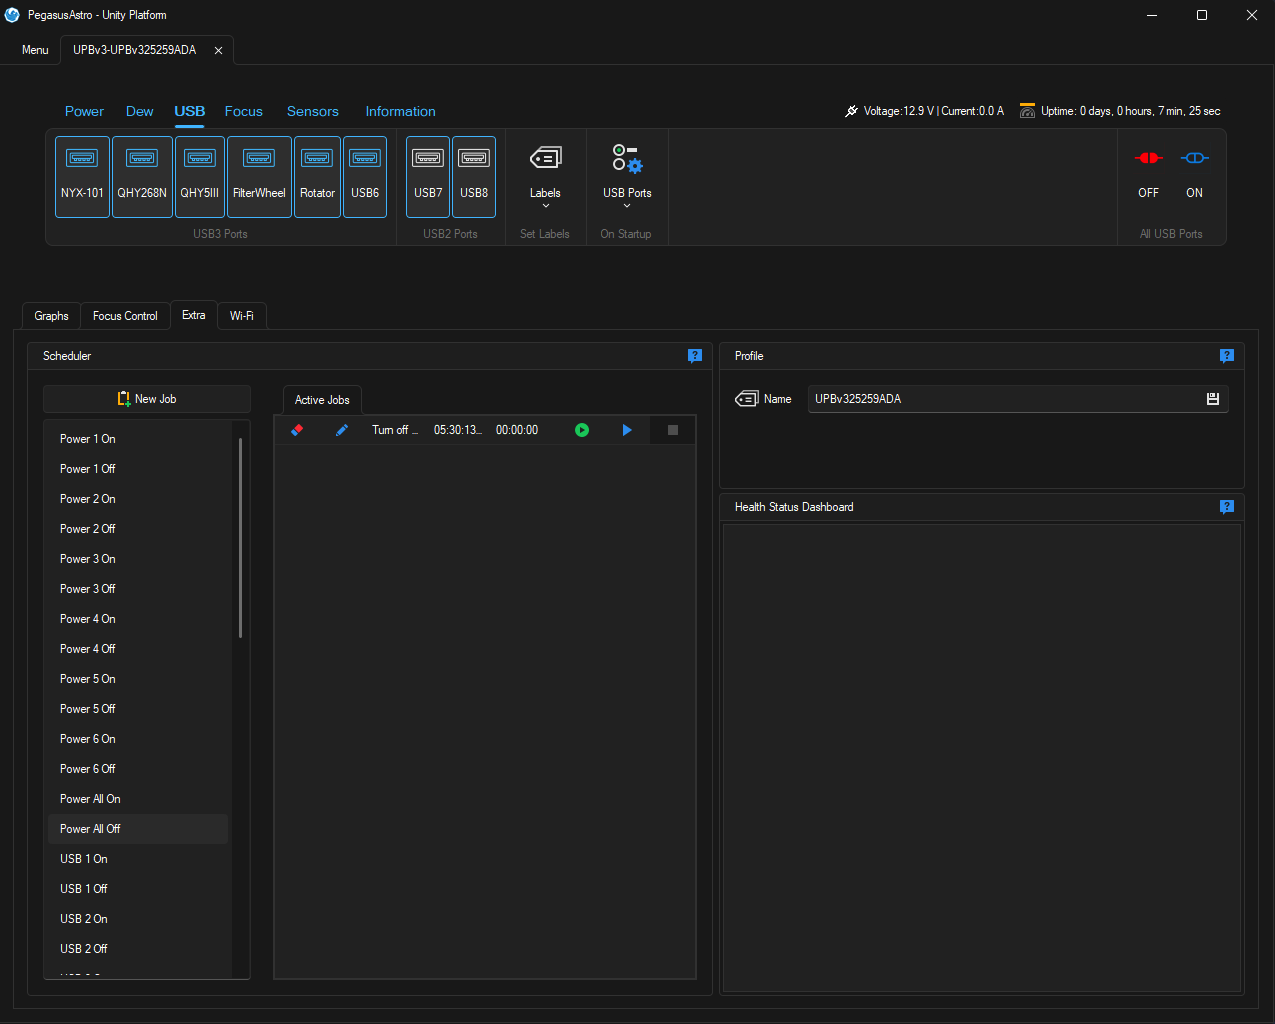Edit the Turn off job with pencil icon
Image resolution: width=1275 pixels, height=1024 pixels.
click(x=341, y=430)
